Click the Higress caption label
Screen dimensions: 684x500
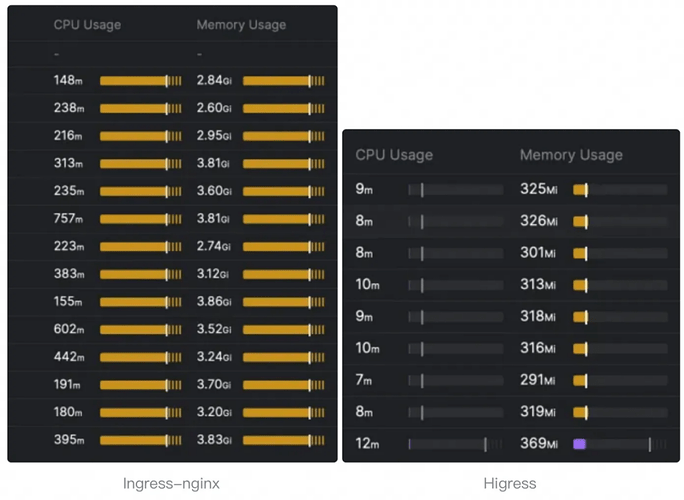510,484
